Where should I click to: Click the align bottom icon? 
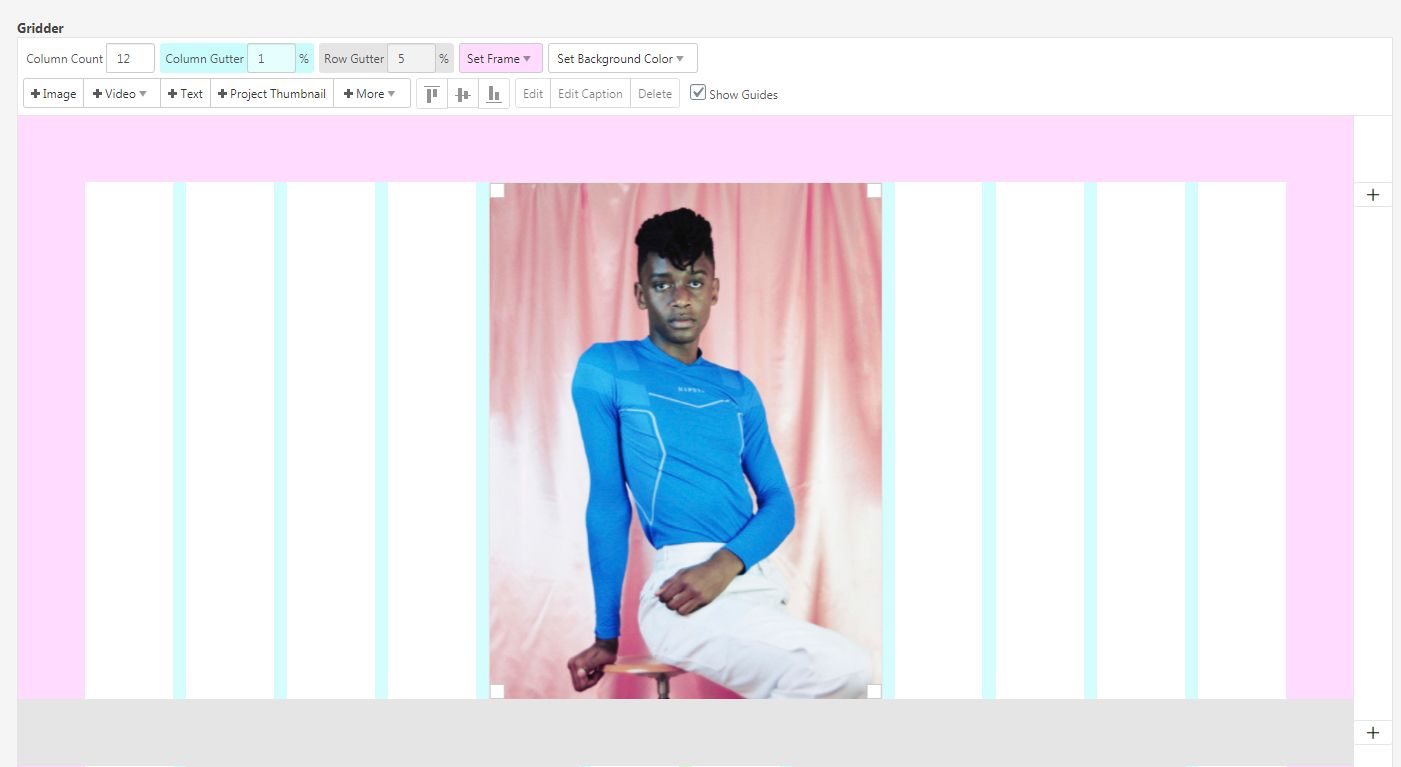click(x=493, y=94)
